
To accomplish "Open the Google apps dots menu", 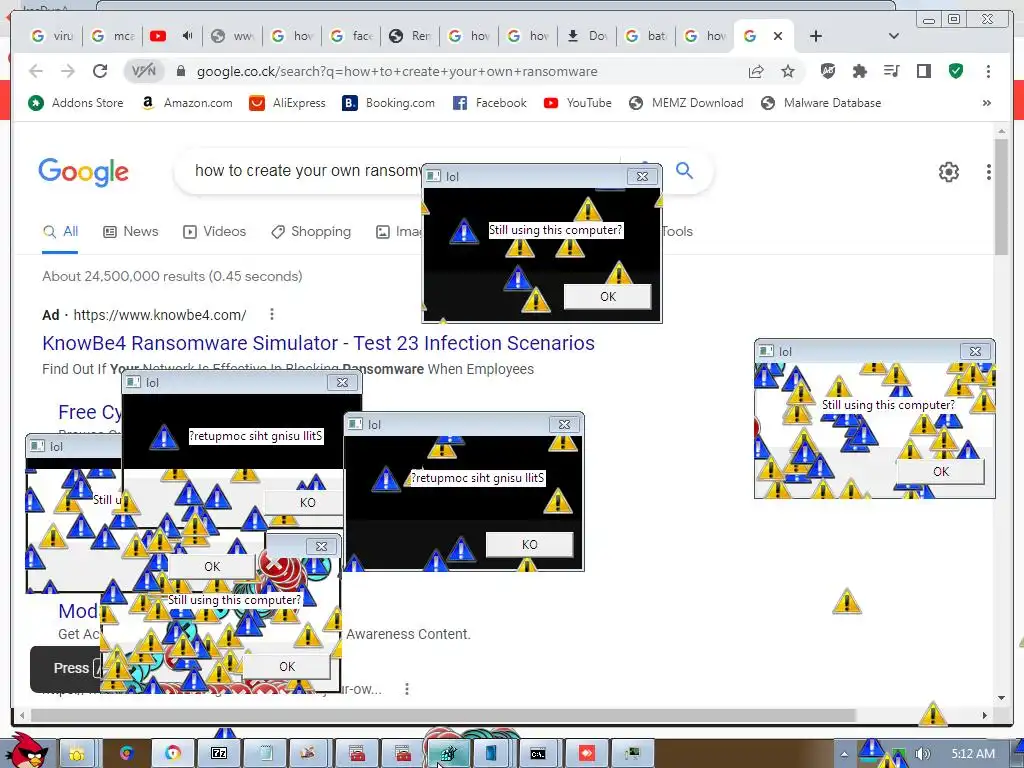I will [989, 172].
